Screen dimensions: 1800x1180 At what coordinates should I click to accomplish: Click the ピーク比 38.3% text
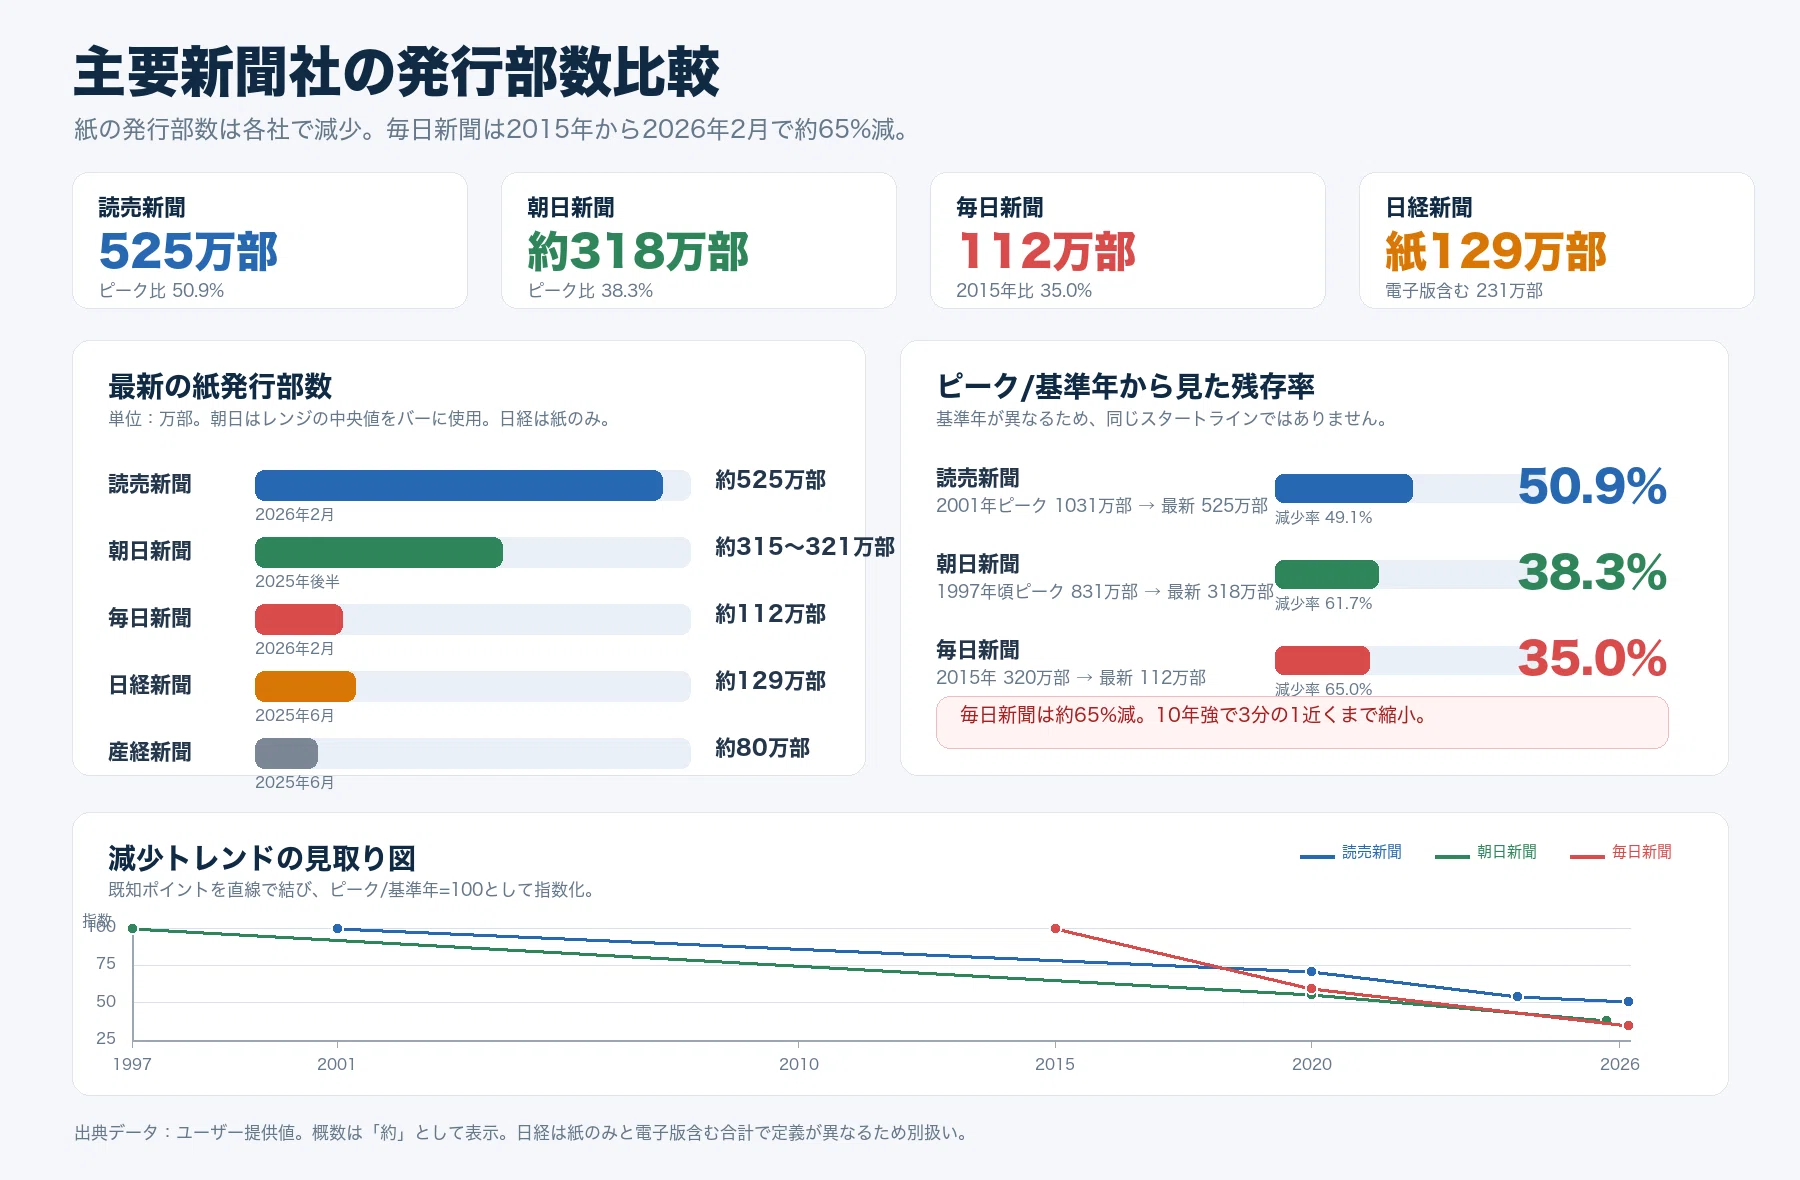click(590, 291)
